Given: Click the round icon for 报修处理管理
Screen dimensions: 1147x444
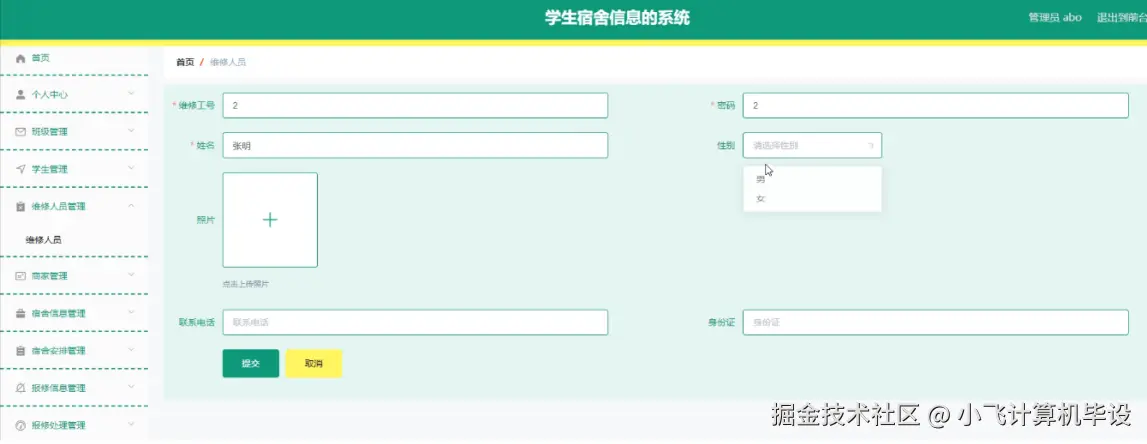Looking at the screenshot, I should (x=20, y=425).
